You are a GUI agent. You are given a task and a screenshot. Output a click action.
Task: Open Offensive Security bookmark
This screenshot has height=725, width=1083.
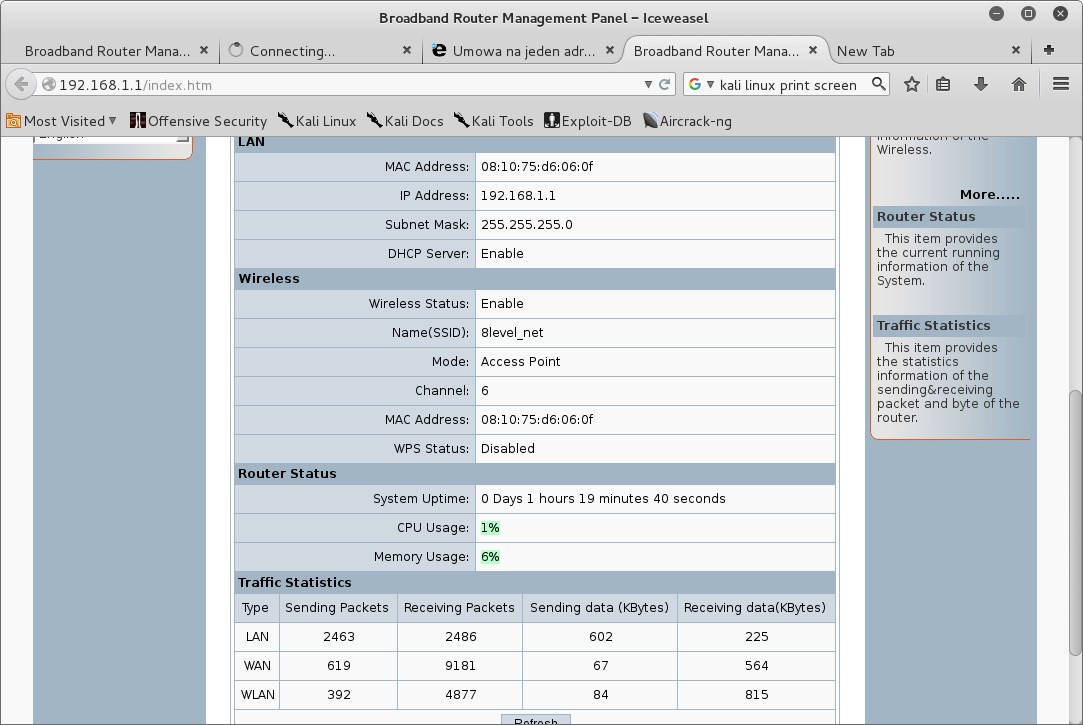click(198, 121)
